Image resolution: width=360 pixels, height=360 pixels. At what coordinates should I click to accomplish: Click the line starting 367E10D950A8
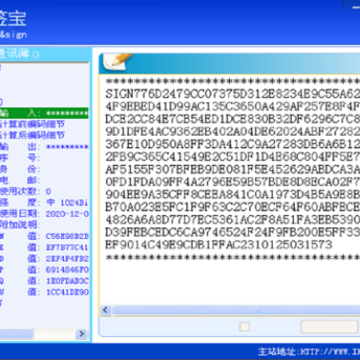click(x=233, y=144)
